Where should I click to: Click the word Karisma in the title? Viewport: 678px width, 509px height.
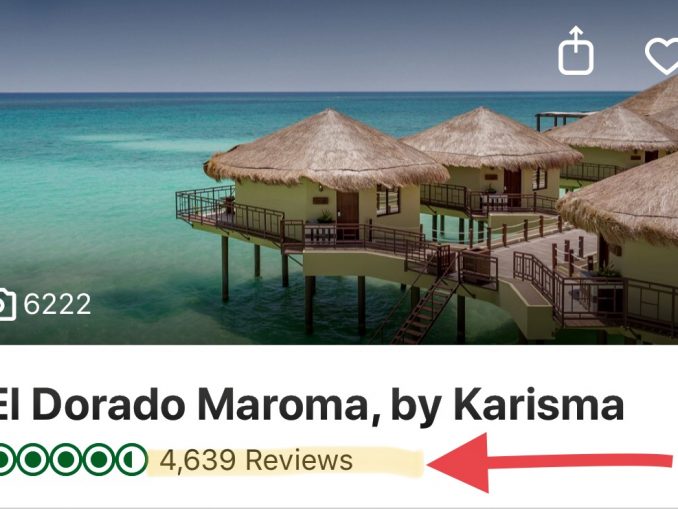pos(538,404)
